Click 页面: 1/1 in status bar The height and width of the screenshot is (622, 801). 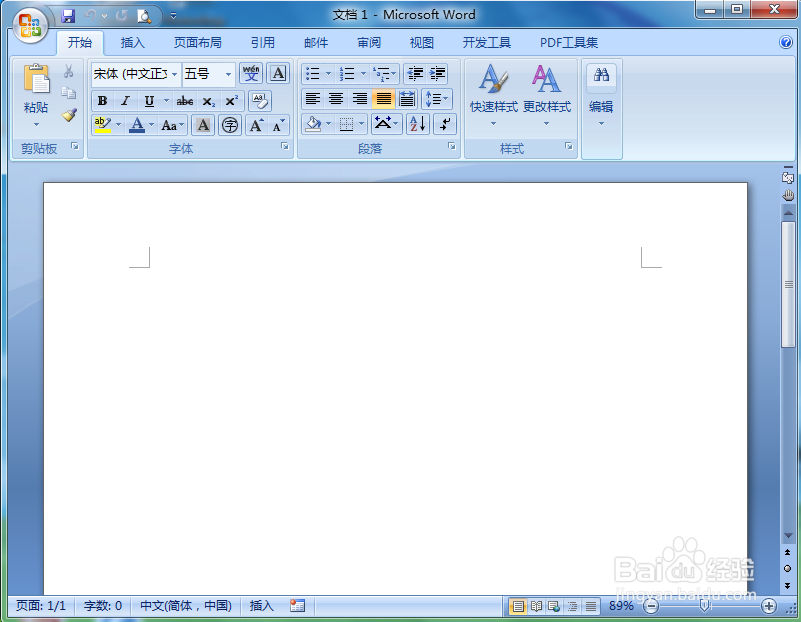pos(41,606)
